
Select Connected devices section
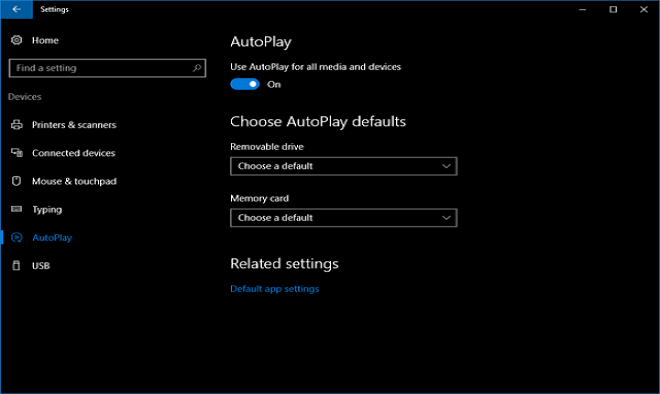(x=74, y=153)
